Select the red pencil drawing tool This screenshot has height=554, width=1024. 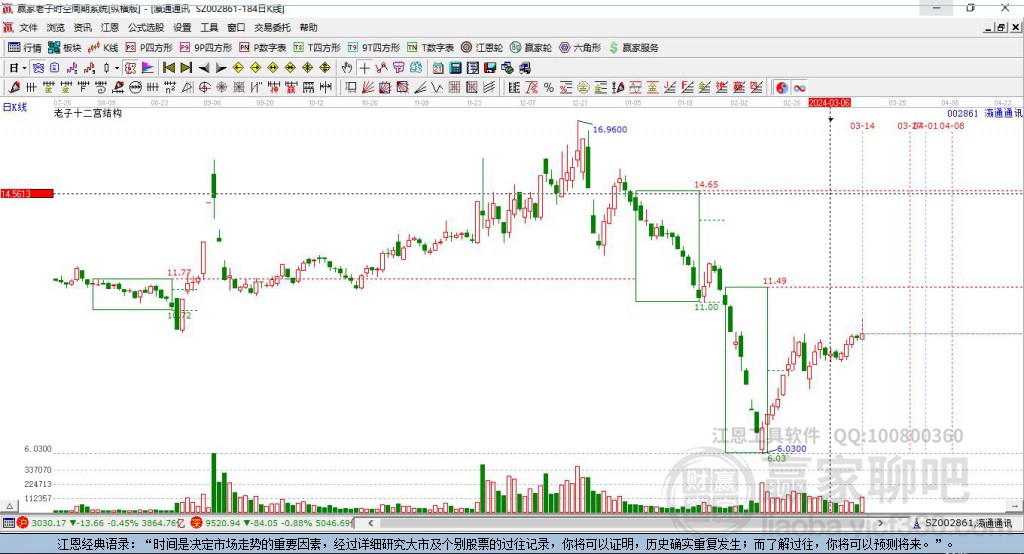[x=14, y=88]
